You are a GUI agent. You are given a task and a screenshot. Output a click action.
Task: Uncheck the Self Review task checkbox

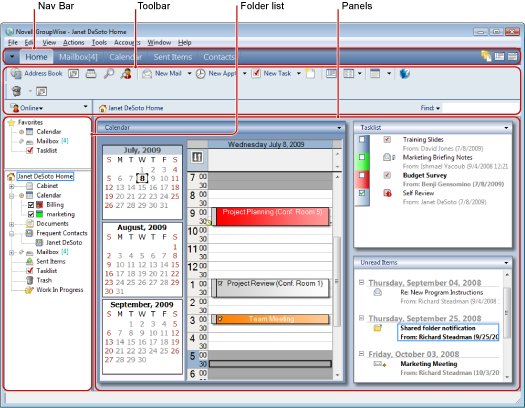coord(362,193)
